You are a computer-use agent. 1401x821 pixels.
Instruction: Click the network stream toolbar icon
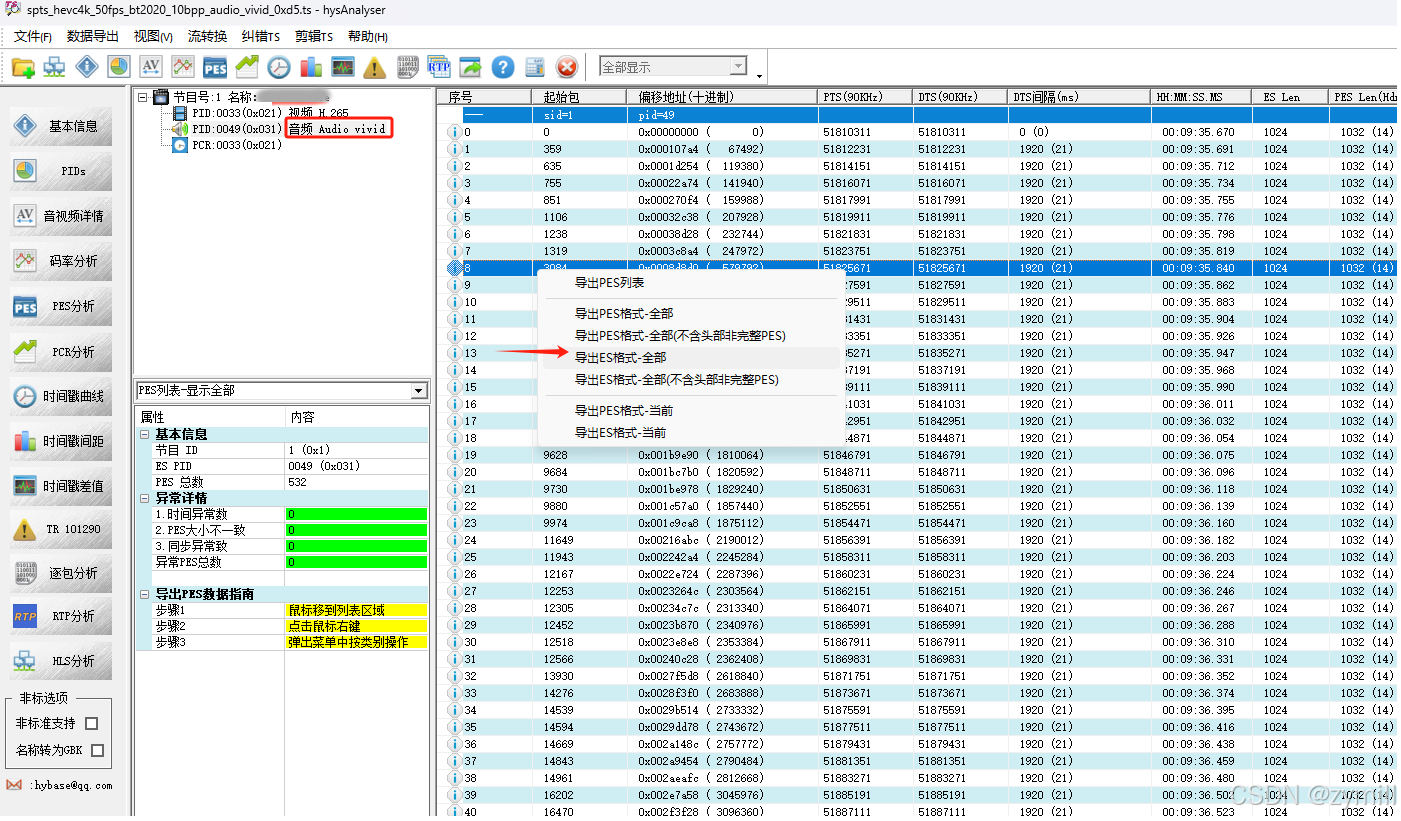(x=54, y=67)
